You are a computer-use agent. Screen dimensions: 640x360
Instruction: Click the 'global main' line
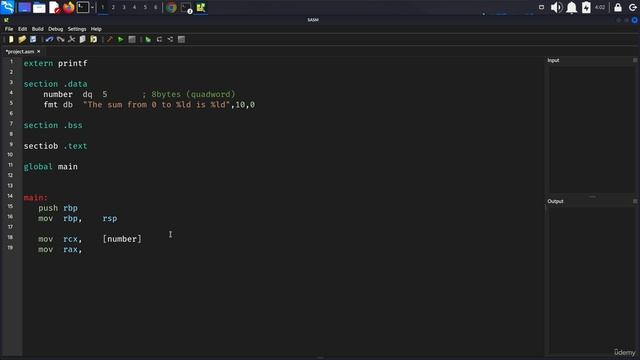point(50,167)
